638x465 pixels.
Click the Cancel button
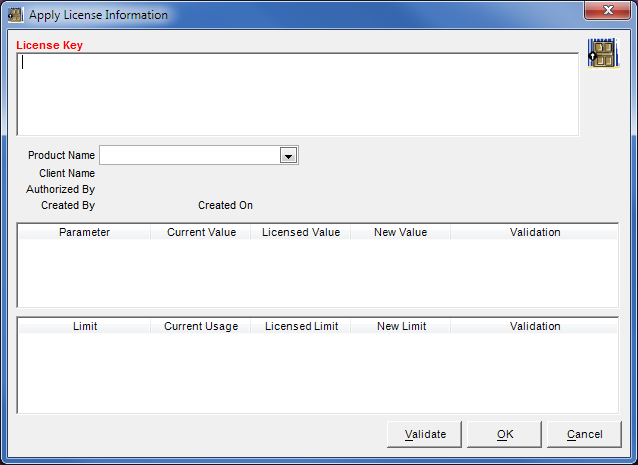pyautogui.click(x=584, y=434)
